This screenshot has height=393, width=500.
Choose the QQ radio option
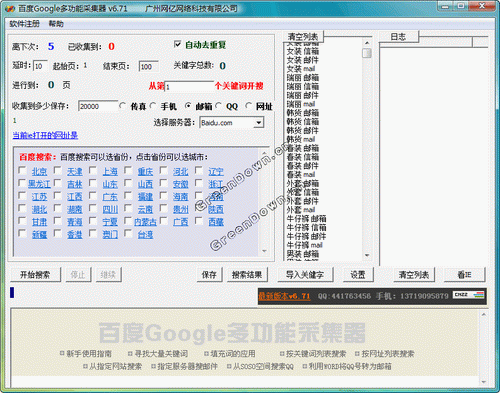coord(219,106)
